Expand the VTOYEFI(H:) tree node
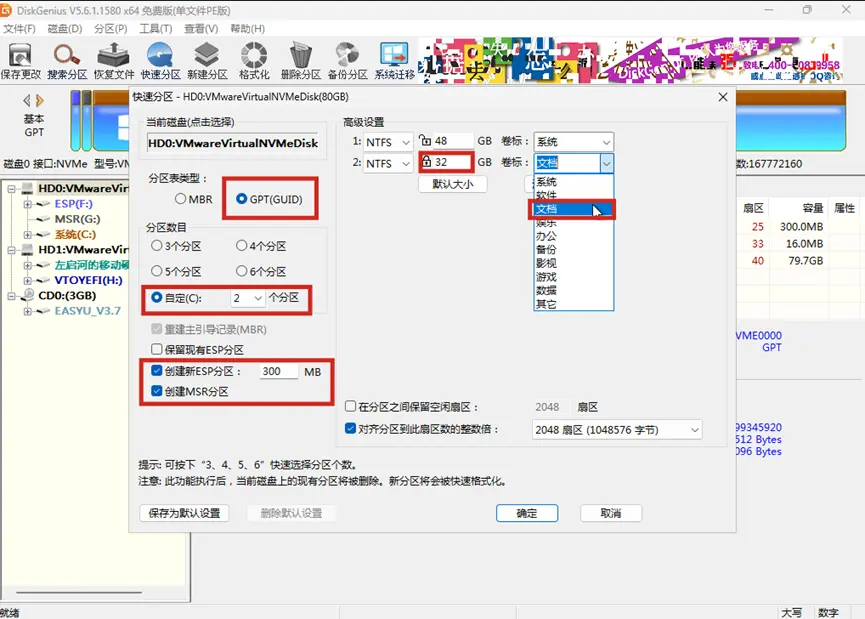 pos(27,280)
